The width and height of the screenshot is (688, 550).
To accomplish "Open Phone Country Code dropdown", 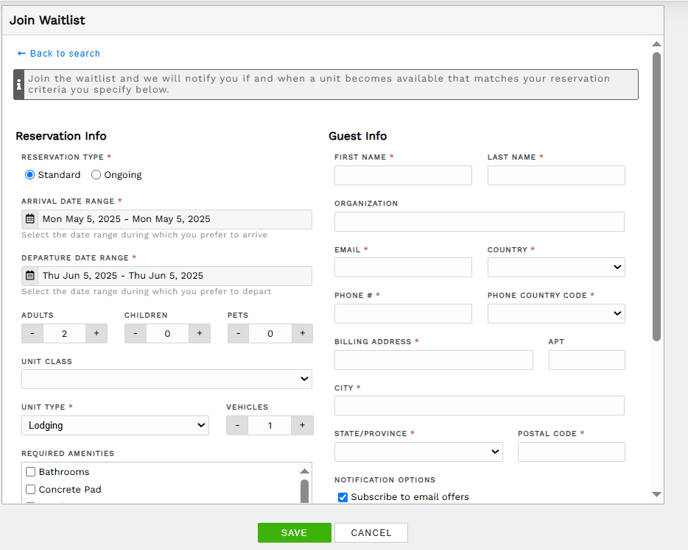I will 556,313.
